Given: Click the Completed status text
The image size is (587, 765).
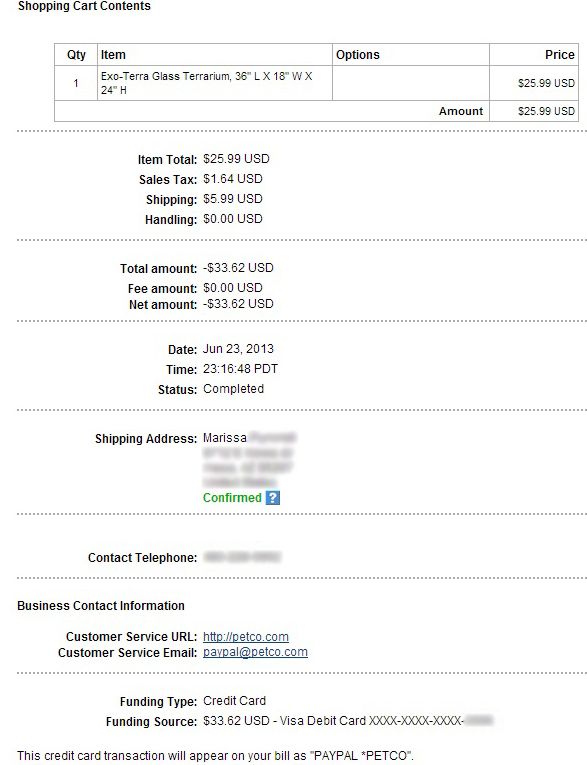Looking at the screenshot, I should click(233, 389).
